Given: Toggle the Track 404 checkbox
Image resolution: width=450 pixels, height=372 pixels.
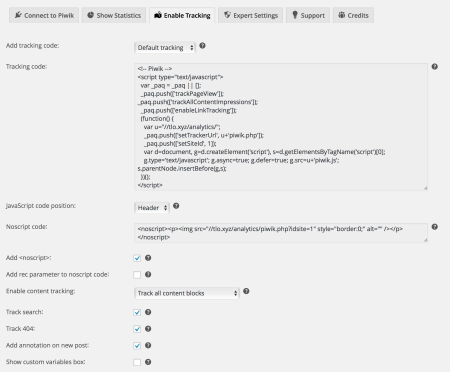Looking at the screenshot, I should 137,329.
